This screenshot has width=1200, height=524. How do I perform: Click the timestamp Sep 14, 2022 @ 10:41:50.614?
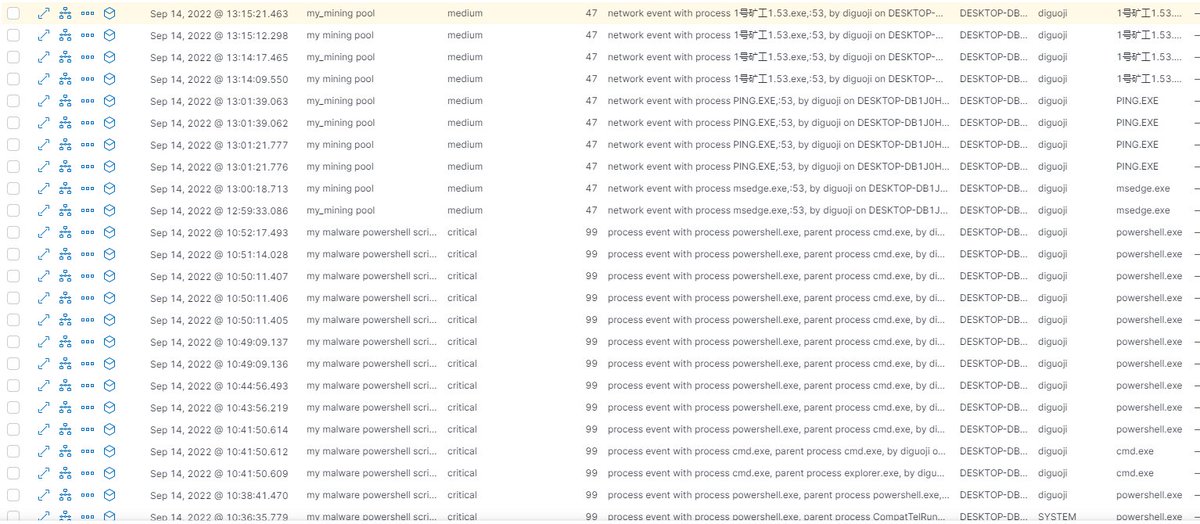219,430
